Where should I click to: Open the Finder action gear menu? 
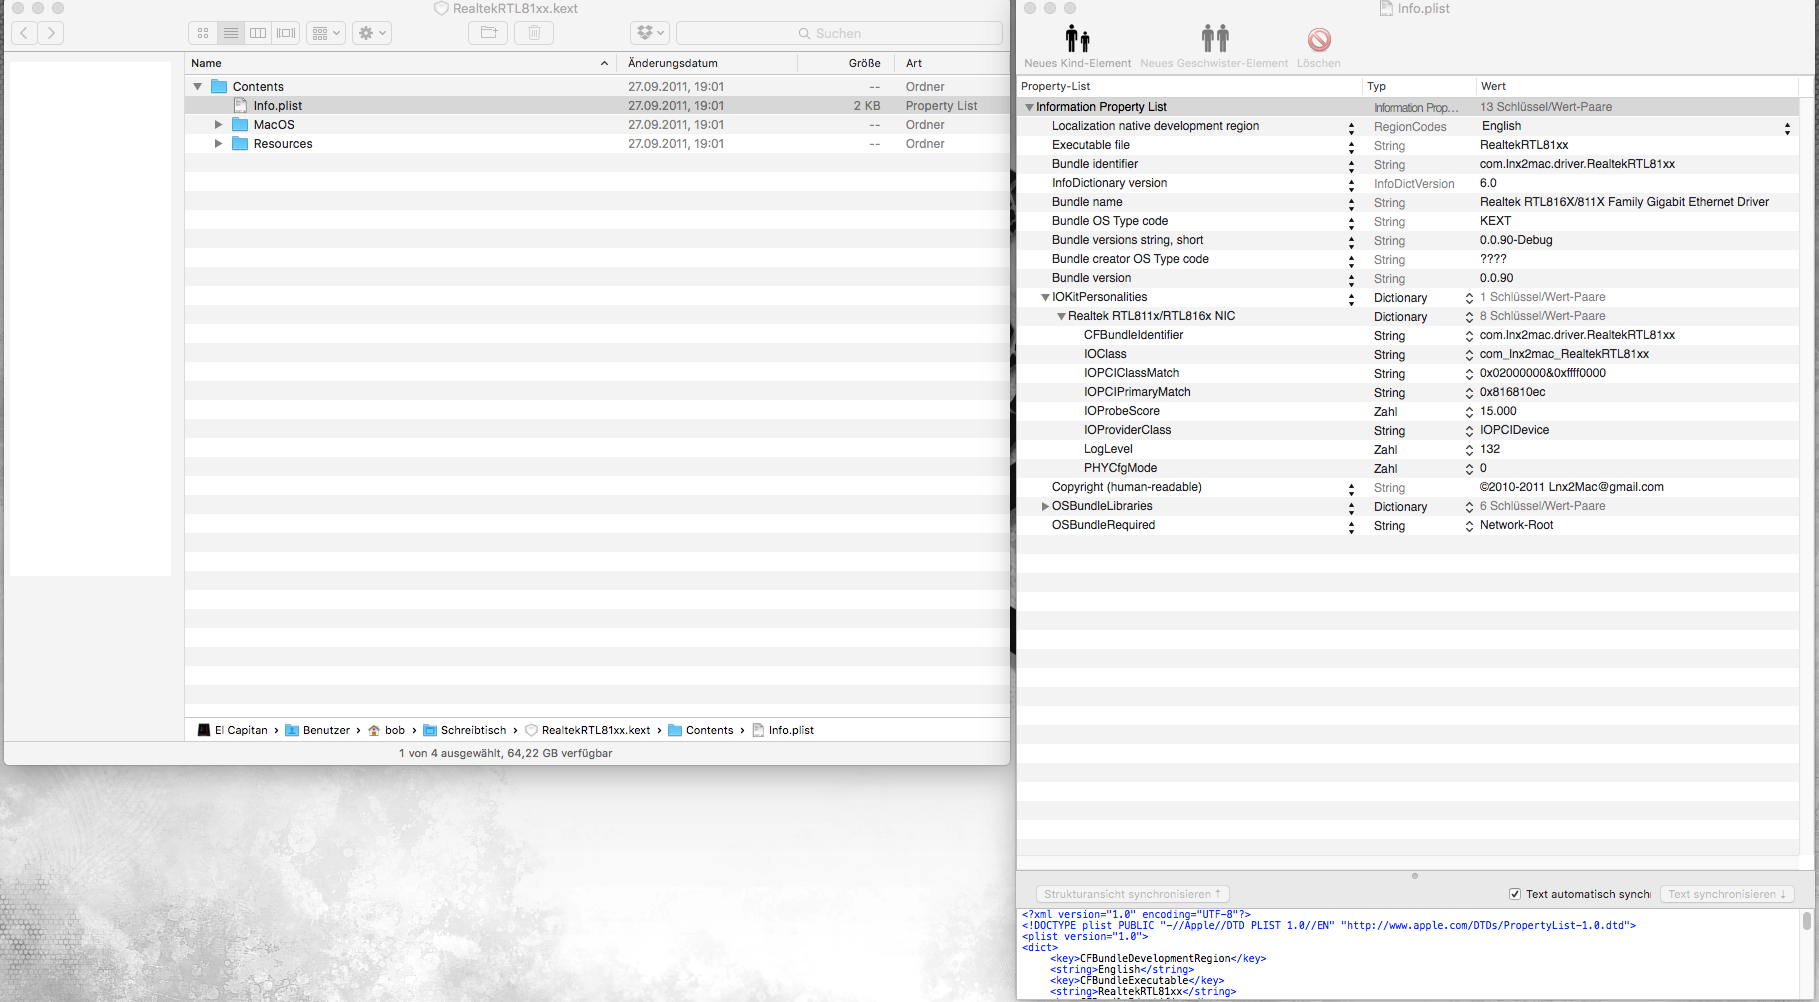(372, 33)
